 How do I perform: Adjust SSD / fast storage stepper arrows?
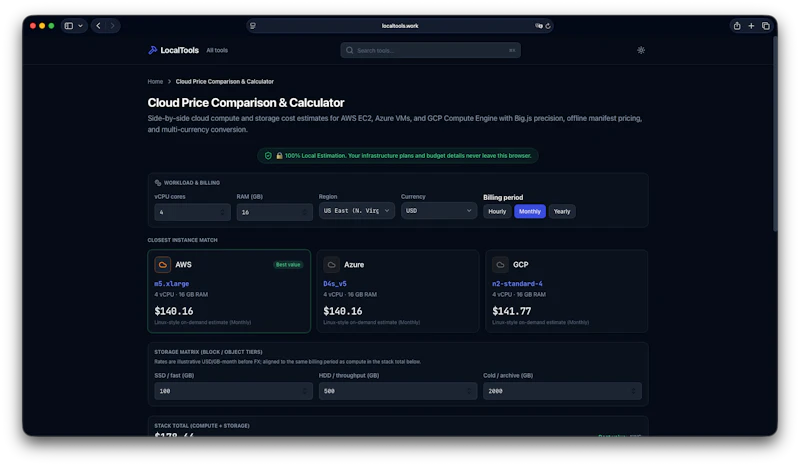point(305,391)
